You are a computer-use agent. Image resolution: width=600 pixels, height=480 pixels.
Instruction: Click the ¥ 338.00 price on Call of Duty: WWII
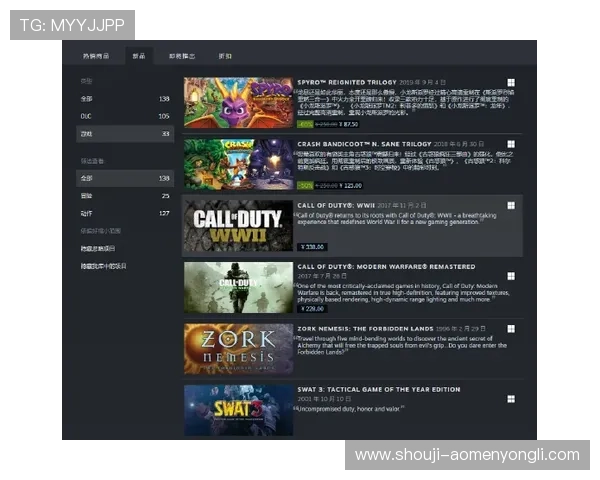pos(314,246)
